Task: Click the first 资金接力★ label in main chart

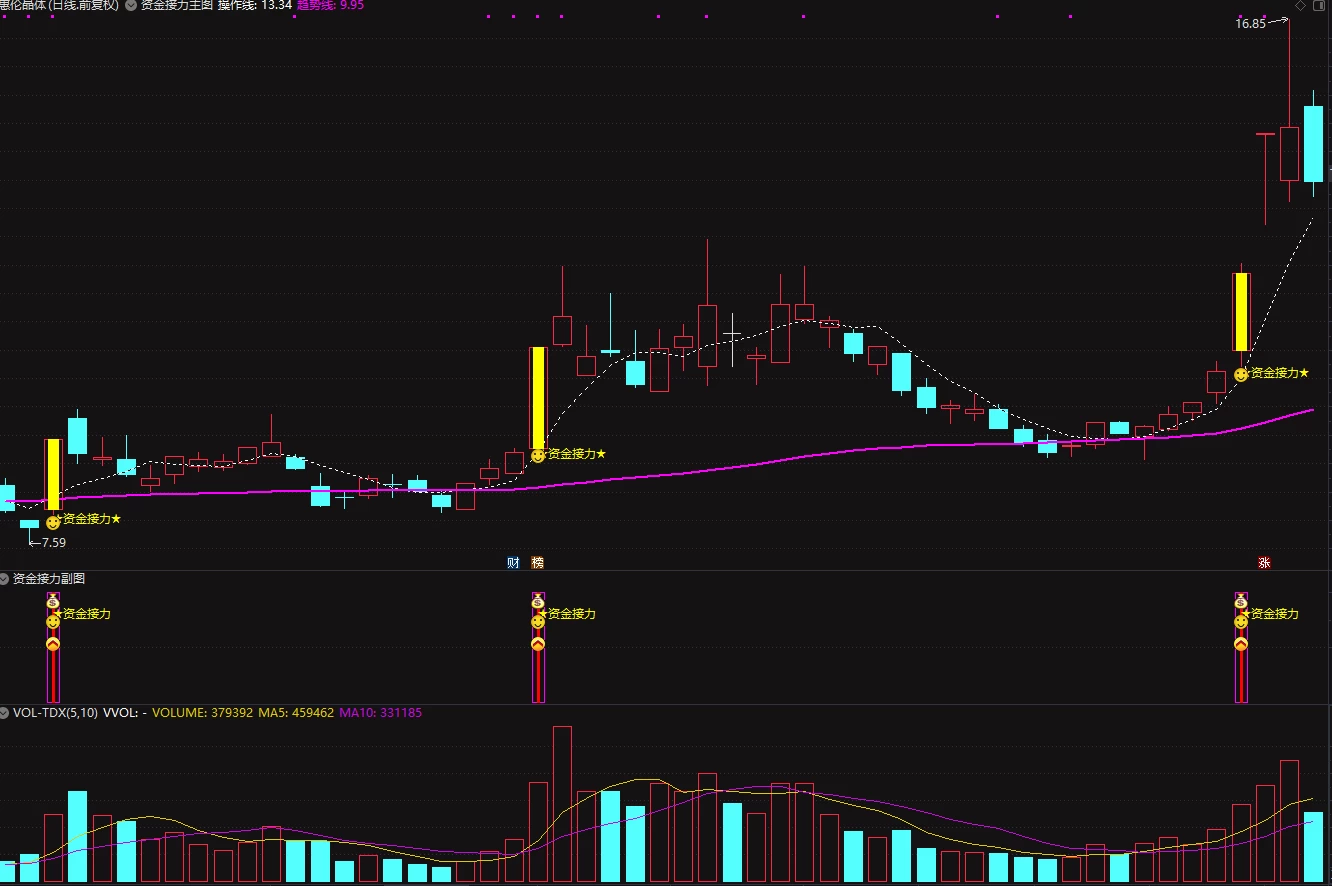Action: pyautogui.click(x=91, y=519)
